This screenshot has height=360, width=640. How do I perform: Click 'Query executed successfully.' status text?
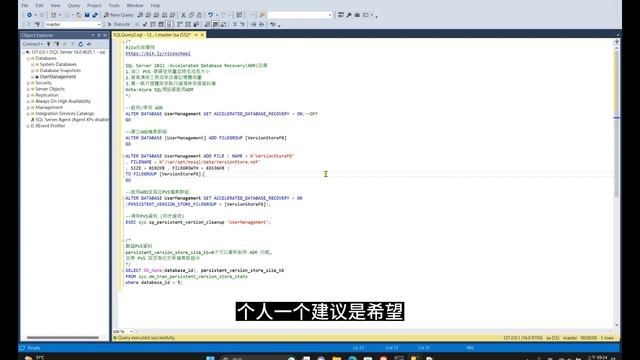click(x=146, y=338)
